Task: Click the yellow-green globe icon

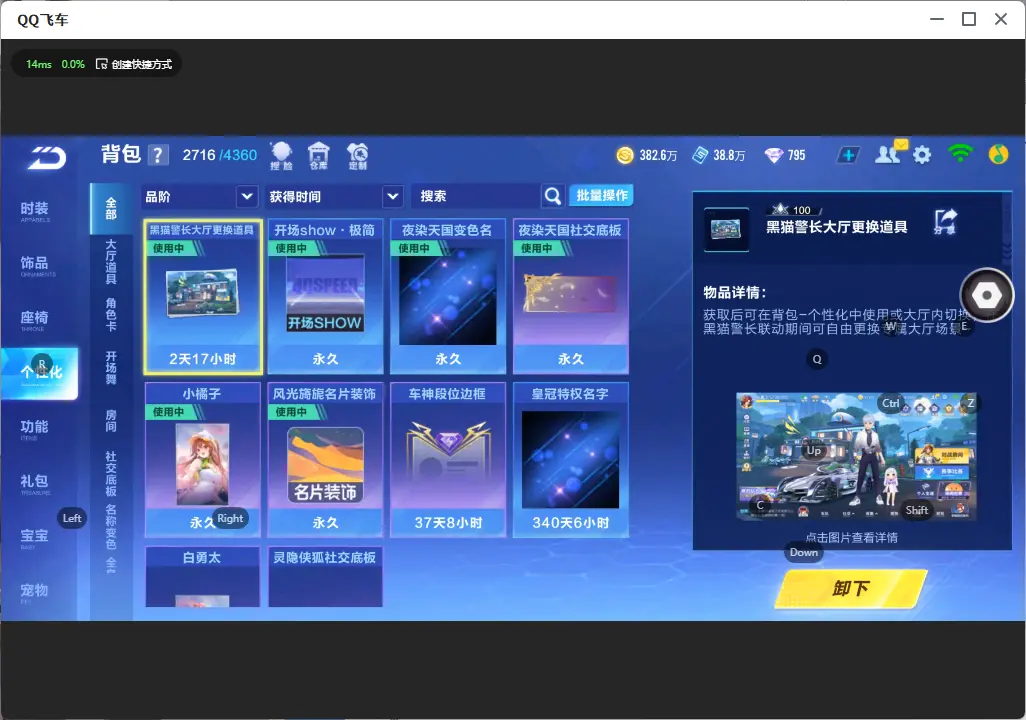Action: click(998, 154)
